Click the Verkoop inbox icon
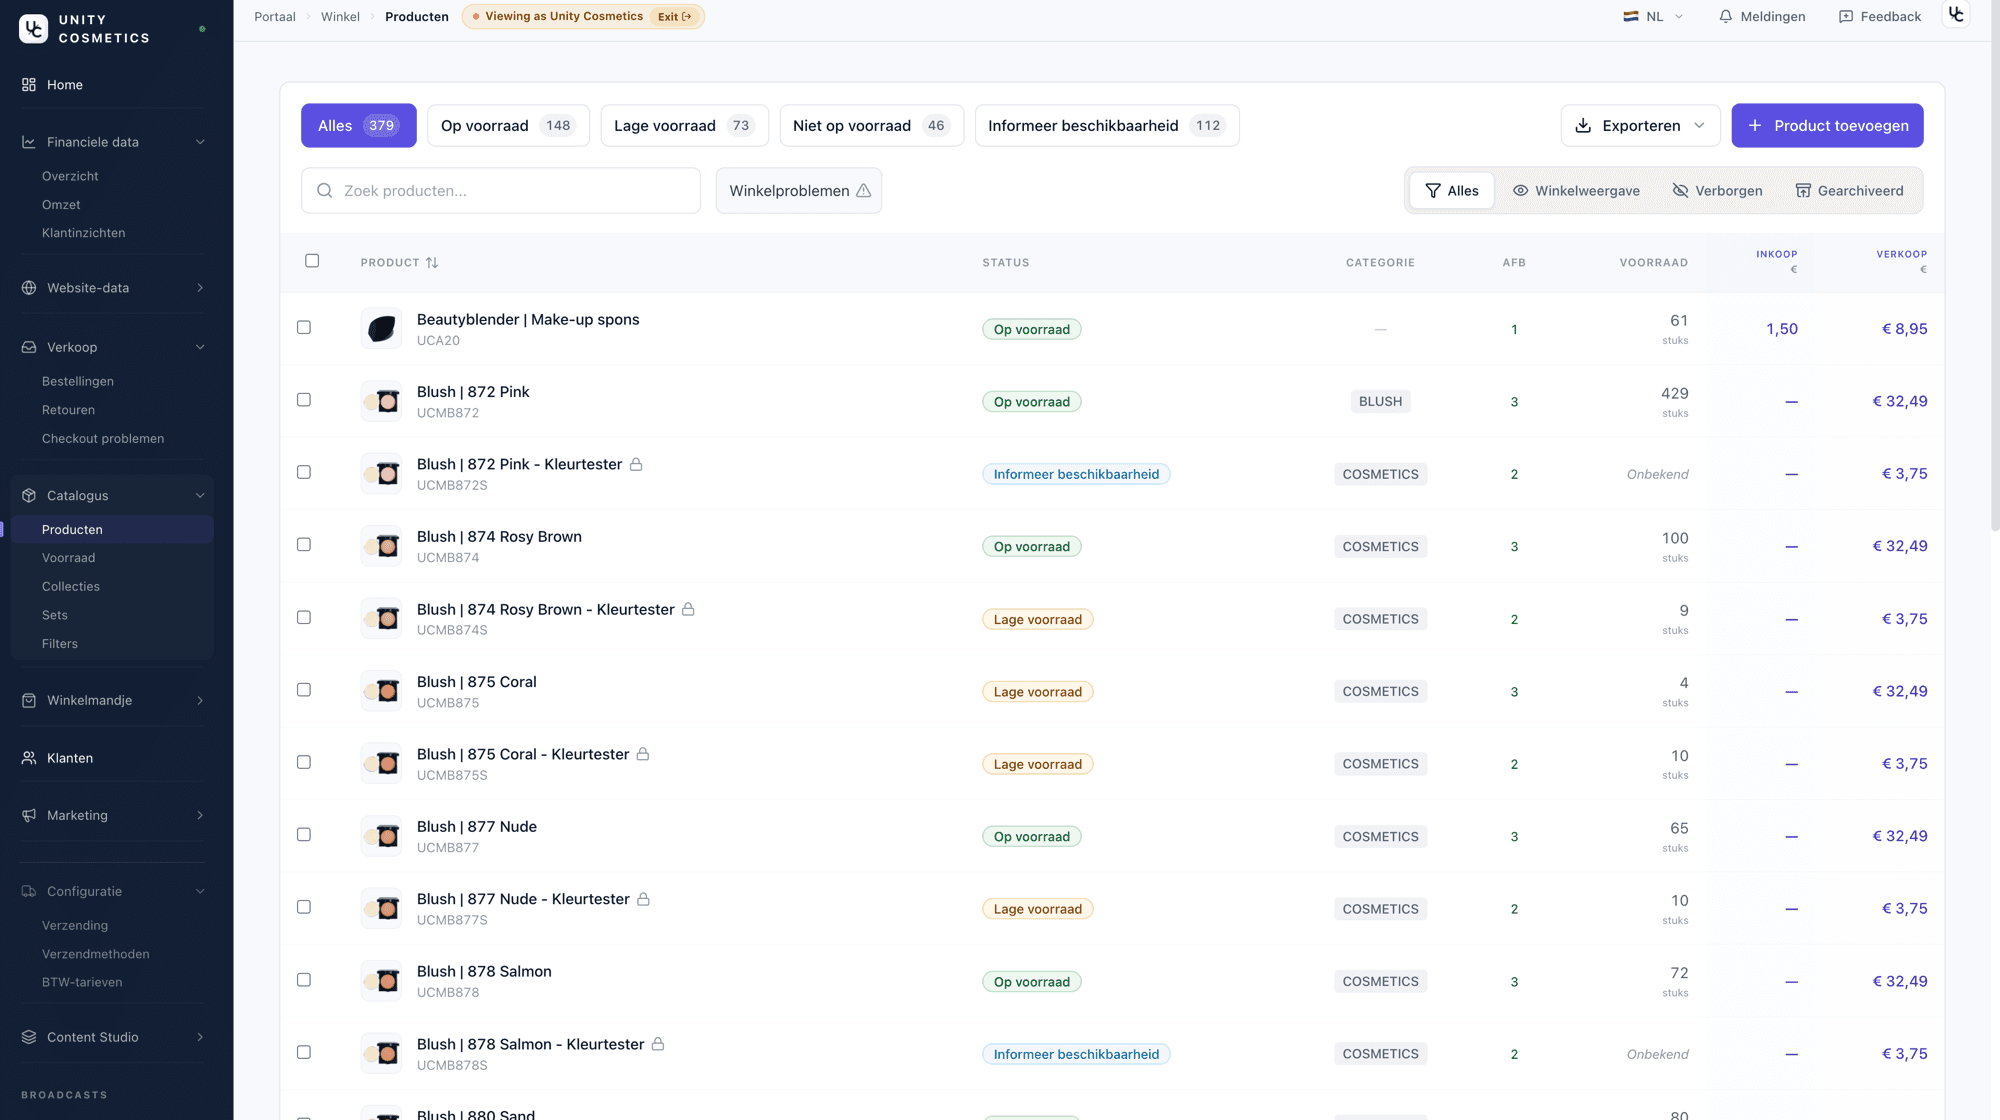Image resolution: width=2000 pixels, height=1120 pixels. click(x=29, y=347)
